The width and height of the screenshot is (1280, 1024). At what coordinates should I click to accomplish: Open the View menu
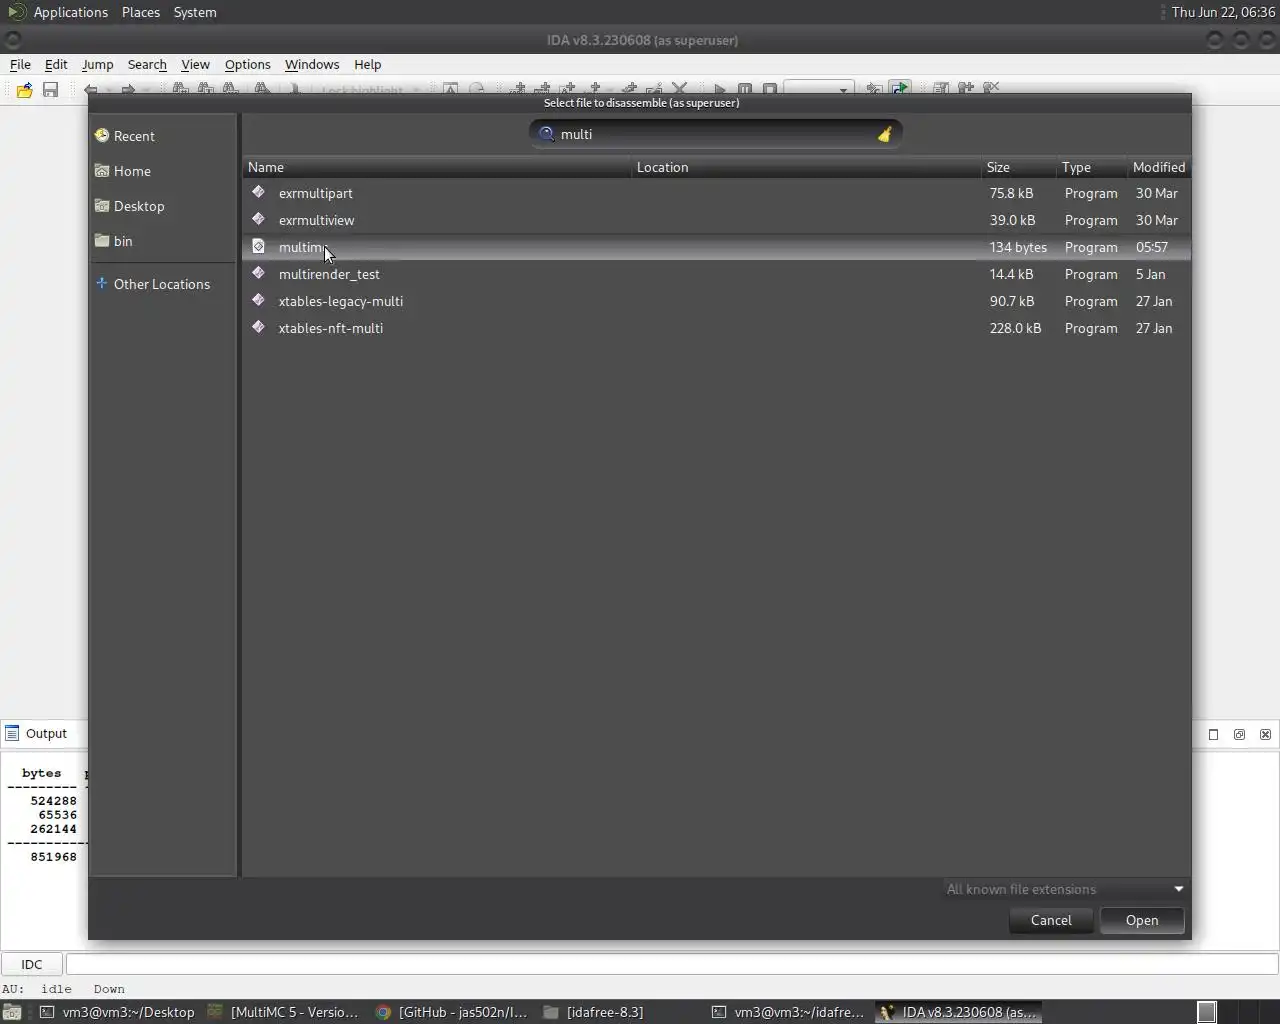[x=195, y=64]
